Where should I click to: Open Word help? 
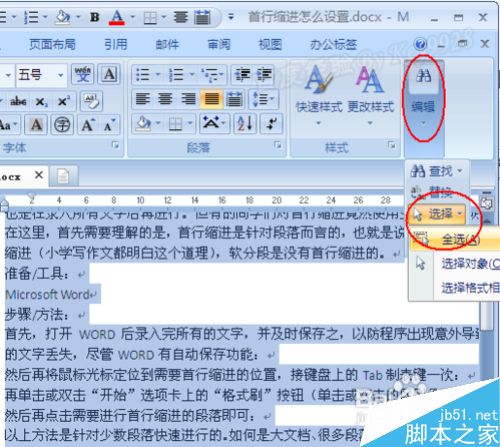[420, 44]
